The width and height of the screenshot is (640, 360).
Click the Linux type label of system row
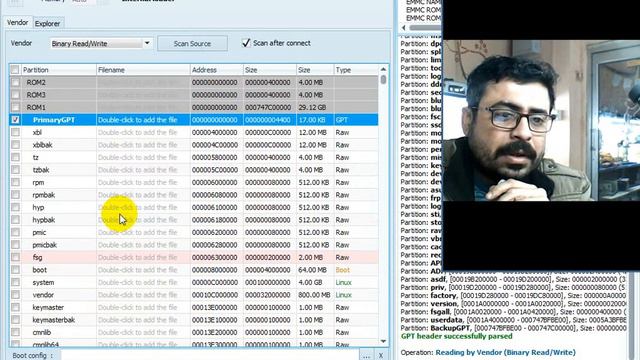coord(344,282)
